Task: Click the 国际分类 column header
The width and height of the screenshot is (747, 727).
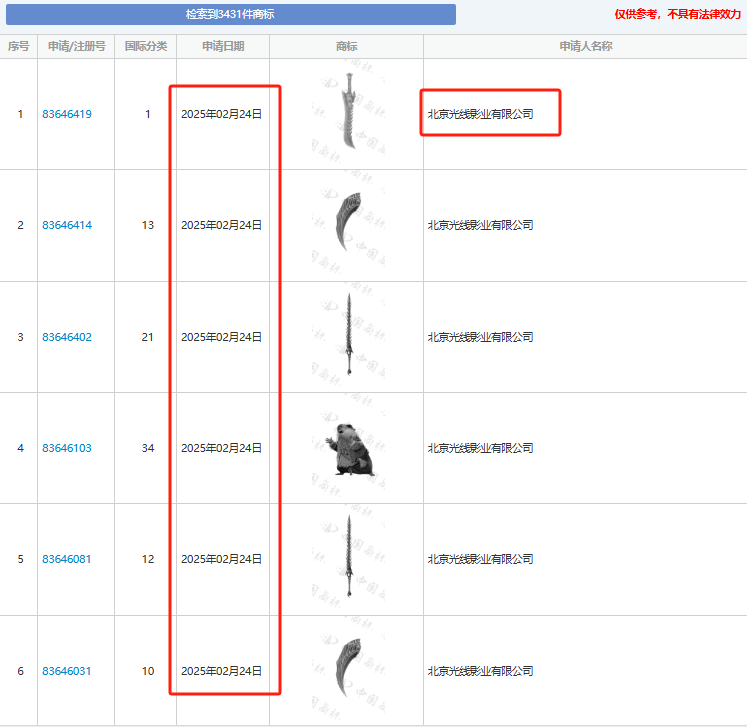Action: click(147, 46)
